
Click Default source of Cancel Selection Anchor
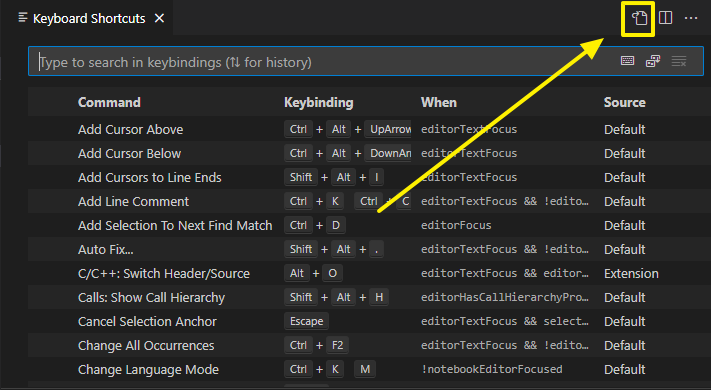click(624, 322)
